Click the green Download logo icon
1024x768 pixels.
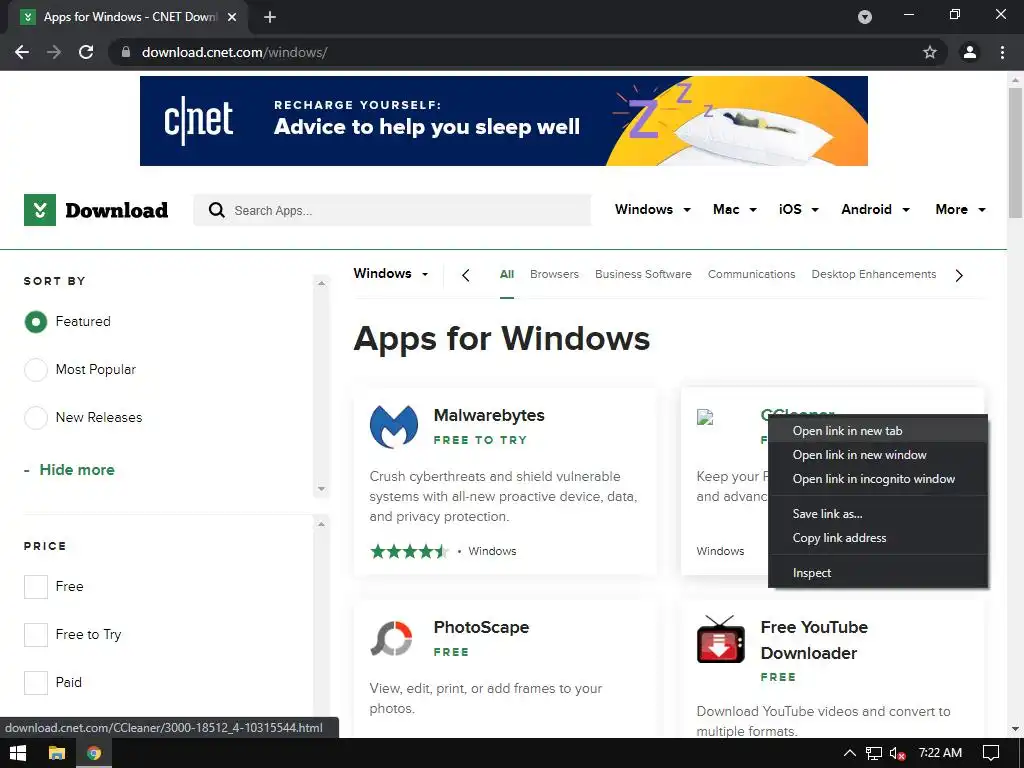pos(40,210)
